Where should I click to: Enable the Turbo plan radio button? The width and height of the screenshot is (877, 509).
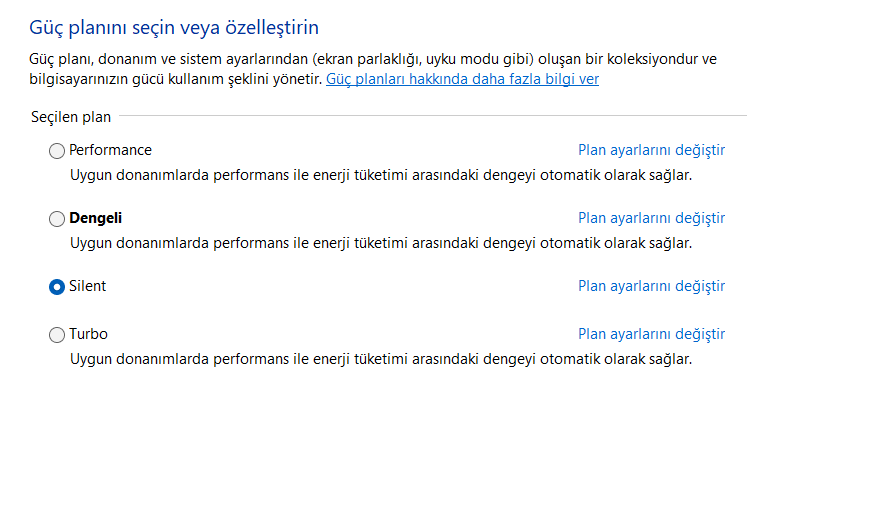pyautogui.click(x=57, y=335)
